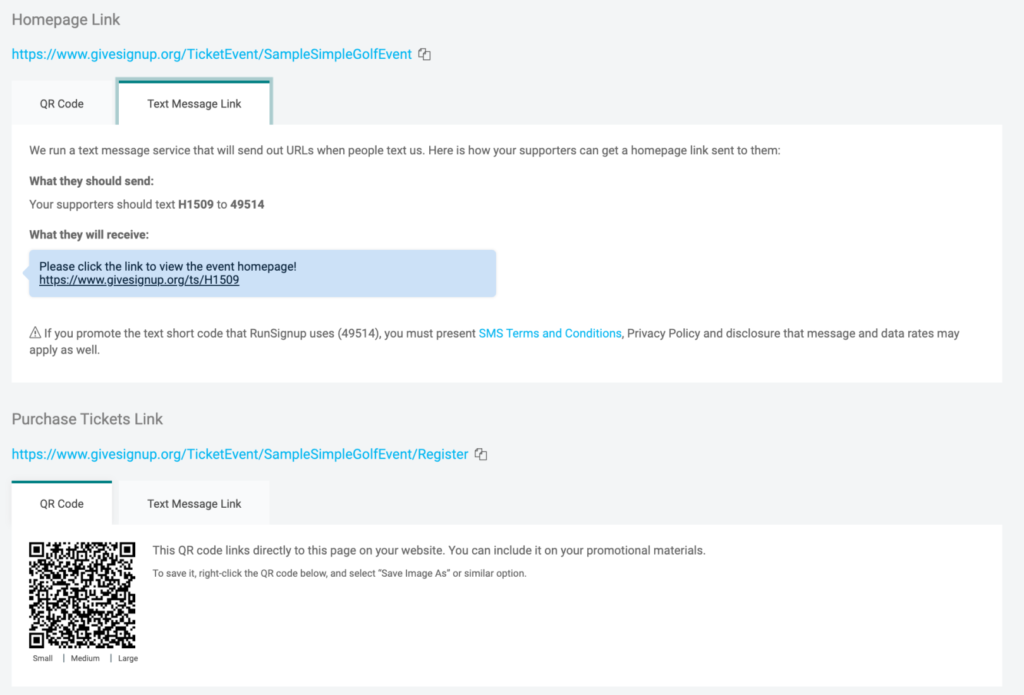Choose the Small QR code size
1024x695 pixels.
coord(43,659)
